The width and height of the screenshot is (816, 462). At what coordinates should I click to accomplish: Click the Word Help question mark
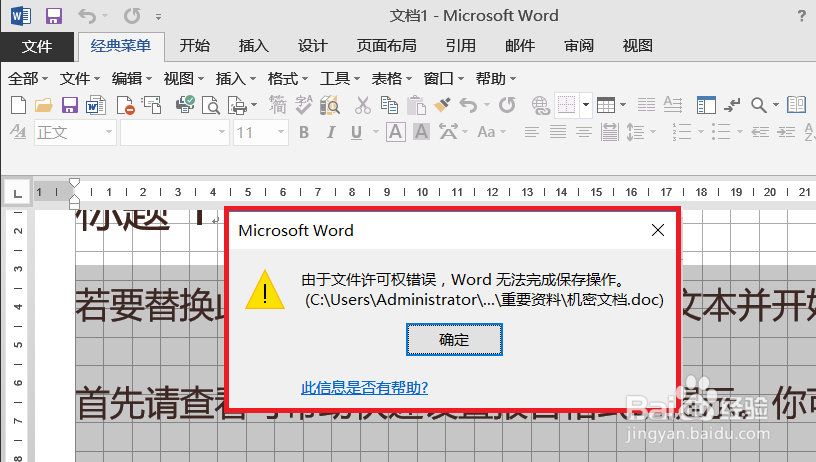click(x=802, y=16)
